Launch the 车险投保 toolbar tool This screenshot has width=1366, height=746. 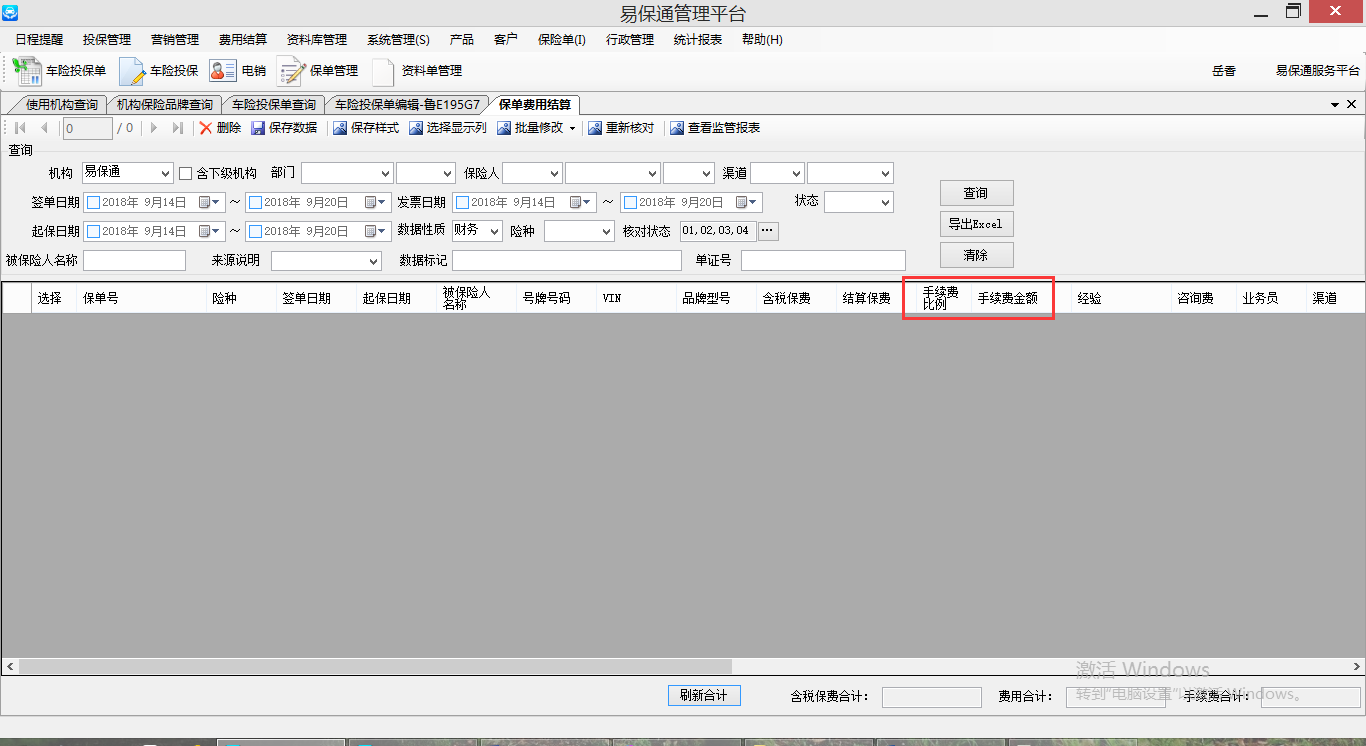click(x=159, y=71)
